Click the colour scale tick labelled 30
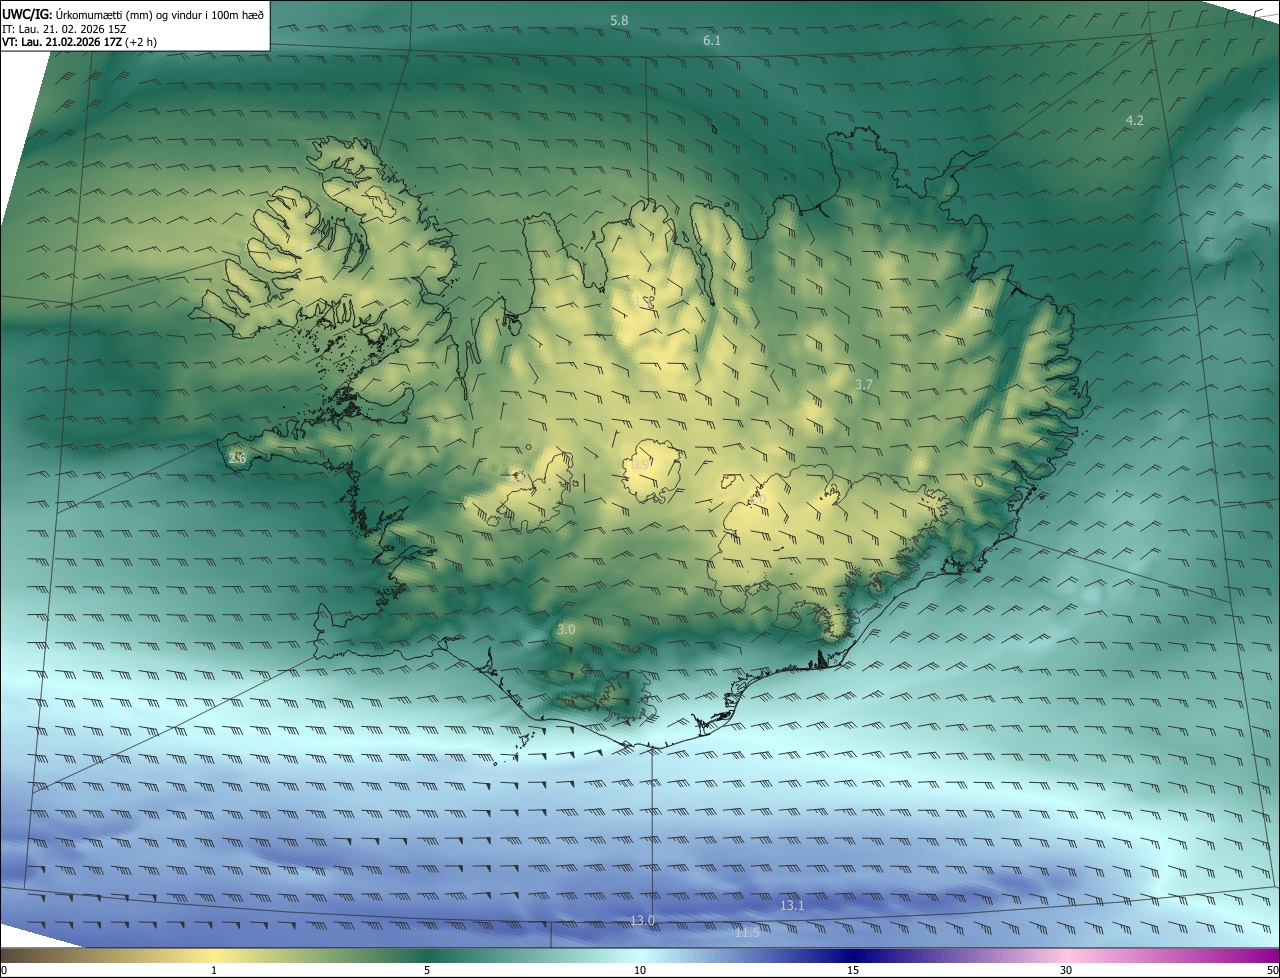The height and width of the screenshot is (978, 1280). click(1066, 970)
